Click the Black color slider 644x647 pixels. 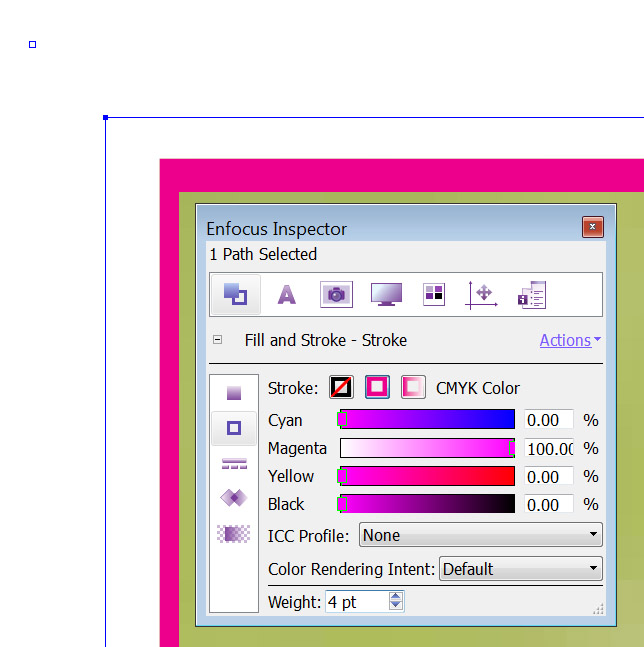click(x=427, y=504)
